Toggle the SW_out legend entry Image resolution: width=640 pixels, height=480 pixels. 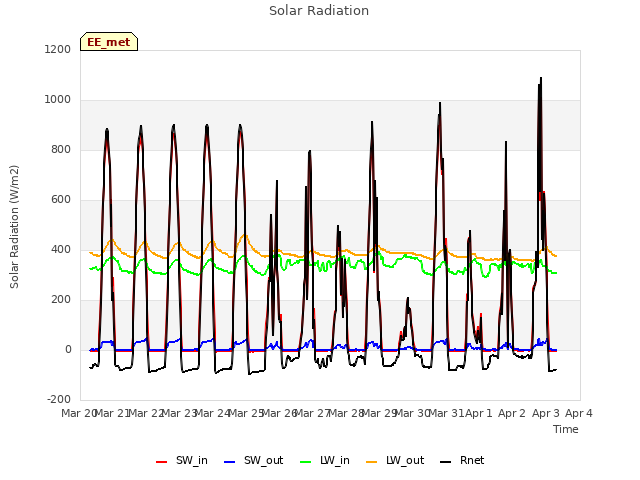(x=253, y=460)
